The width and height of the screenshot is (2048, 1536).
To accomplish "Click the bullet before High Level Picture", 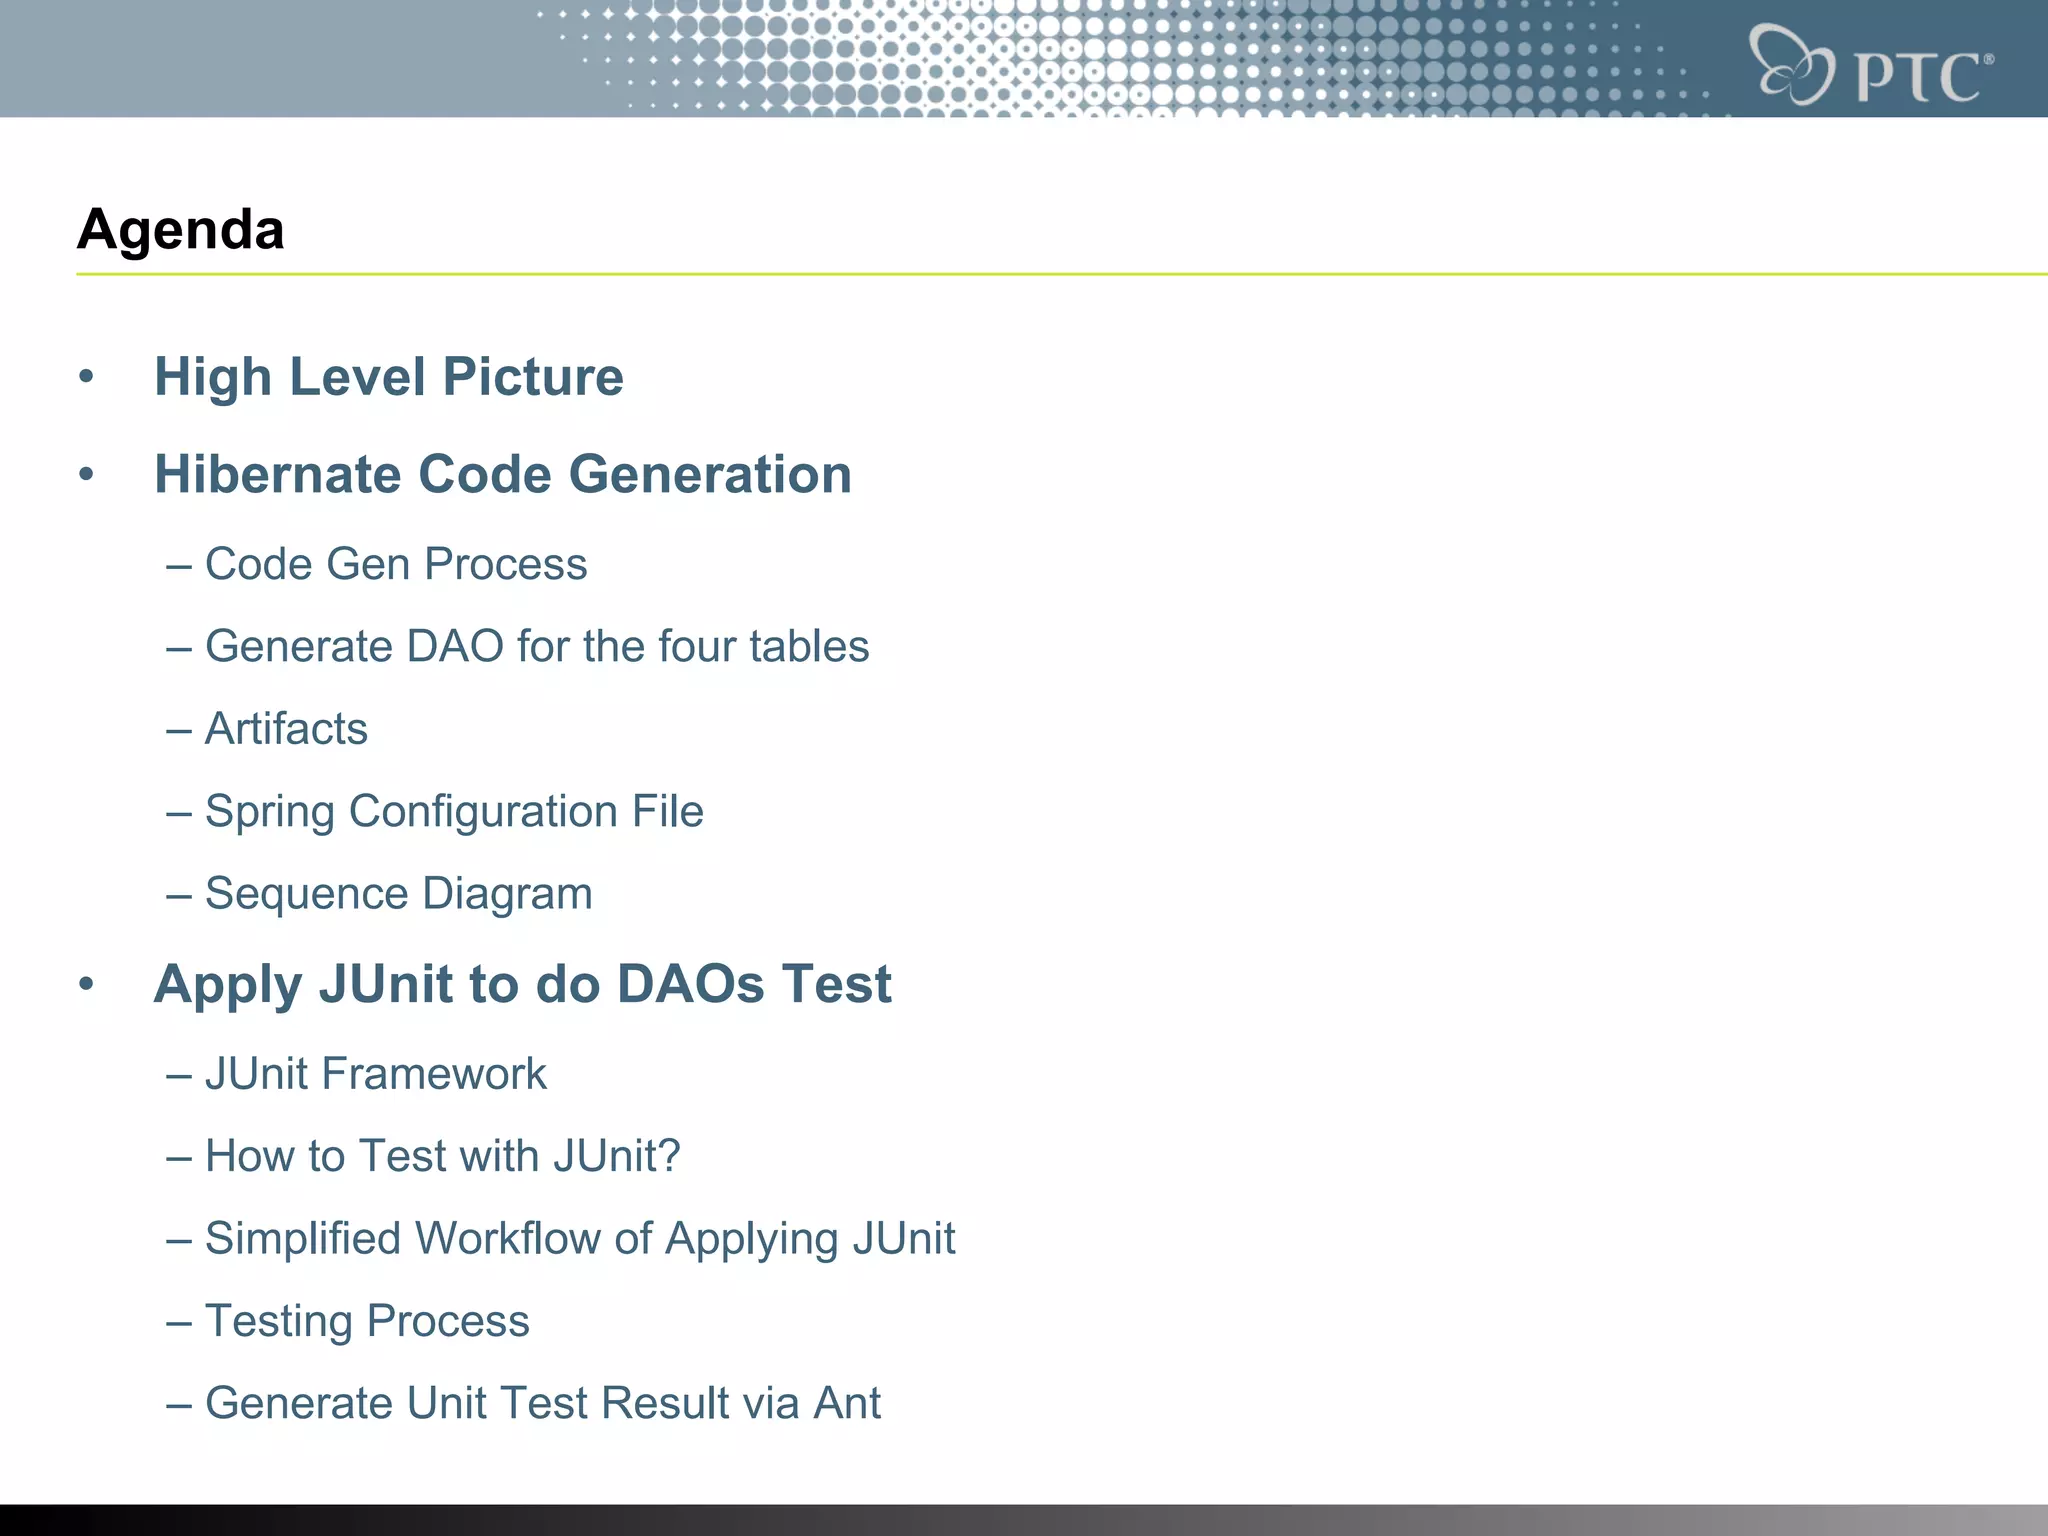I will (x=87, y=377).
